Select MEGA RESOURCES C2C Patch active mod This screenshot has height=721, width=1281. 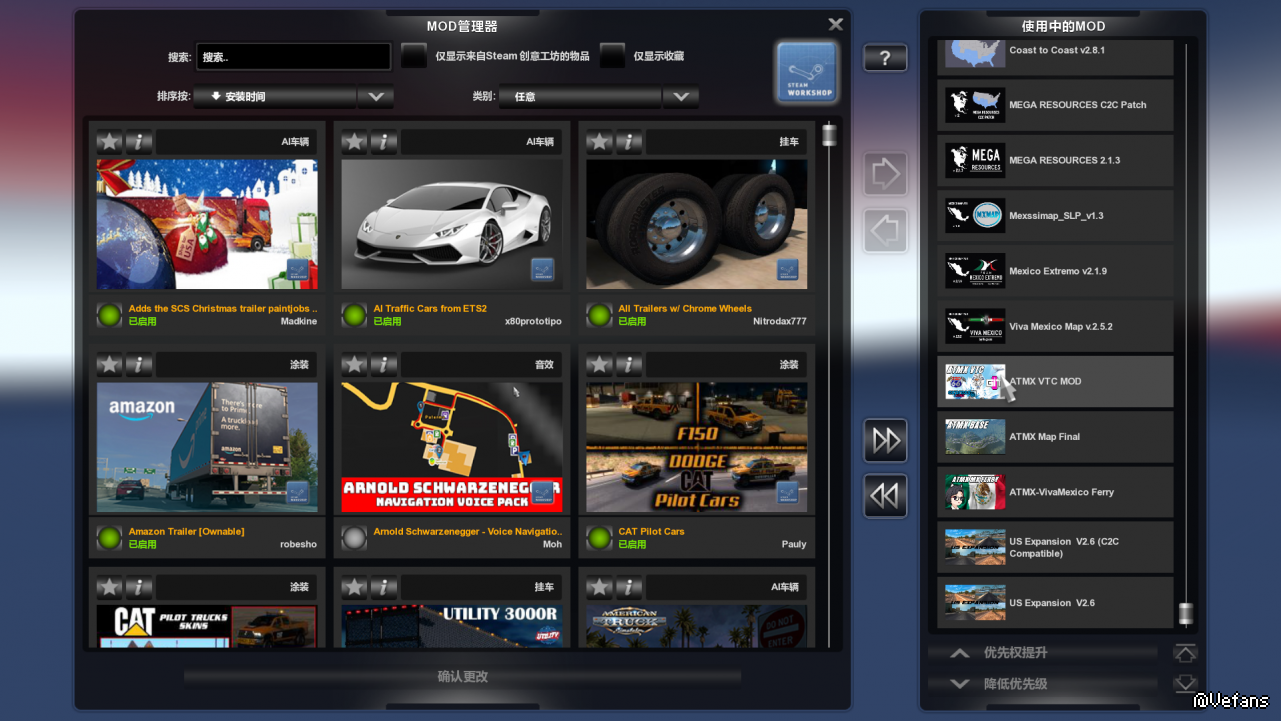click(1055, 105)
